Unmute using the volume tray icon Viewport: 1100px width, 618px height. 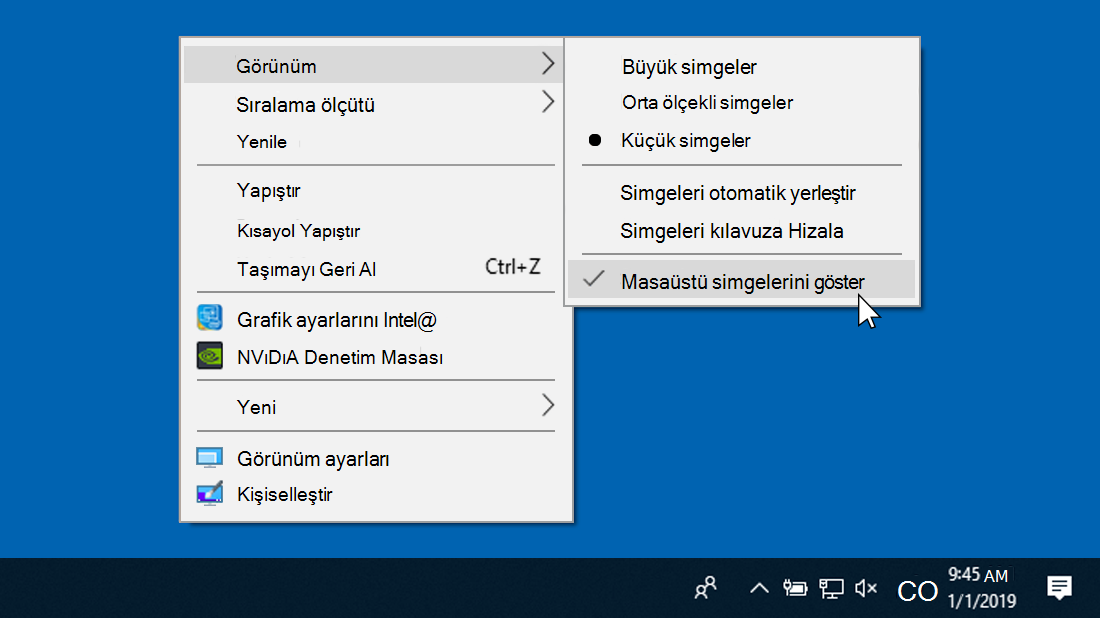[866, 588]
